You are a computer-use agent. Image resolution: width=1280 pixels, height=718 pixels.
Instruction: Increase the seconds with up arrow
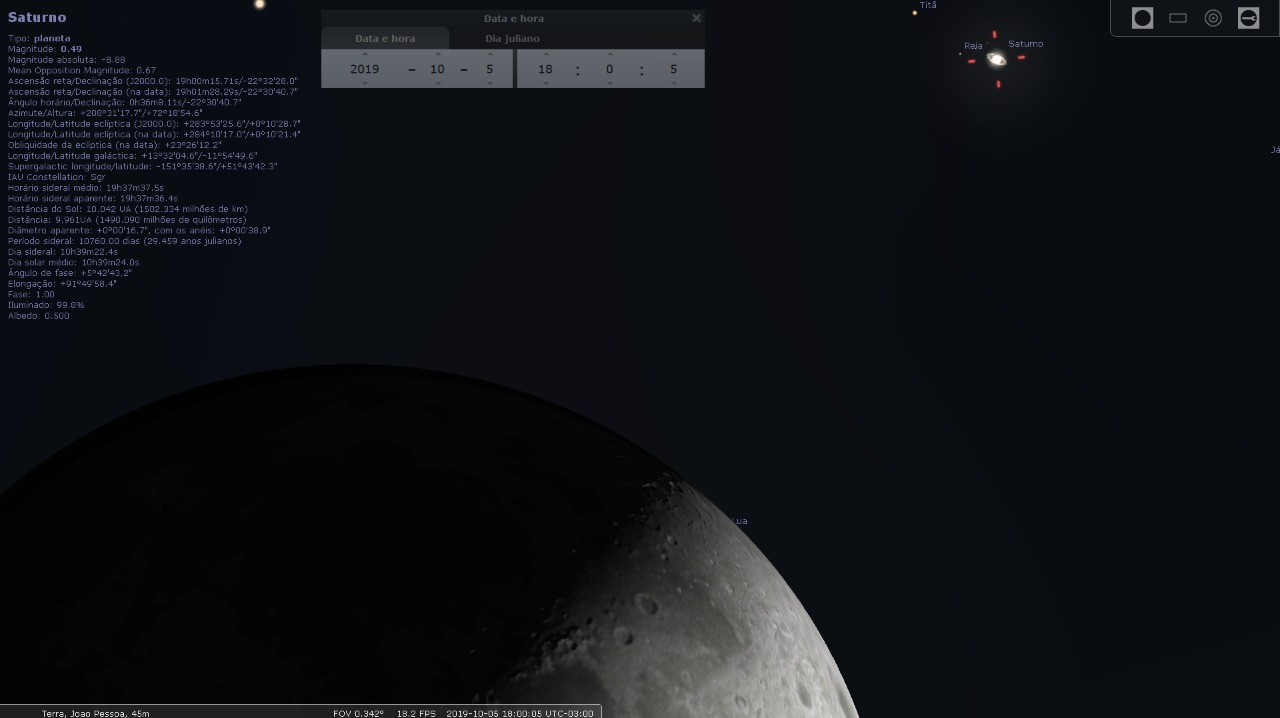tap(674, 54)
